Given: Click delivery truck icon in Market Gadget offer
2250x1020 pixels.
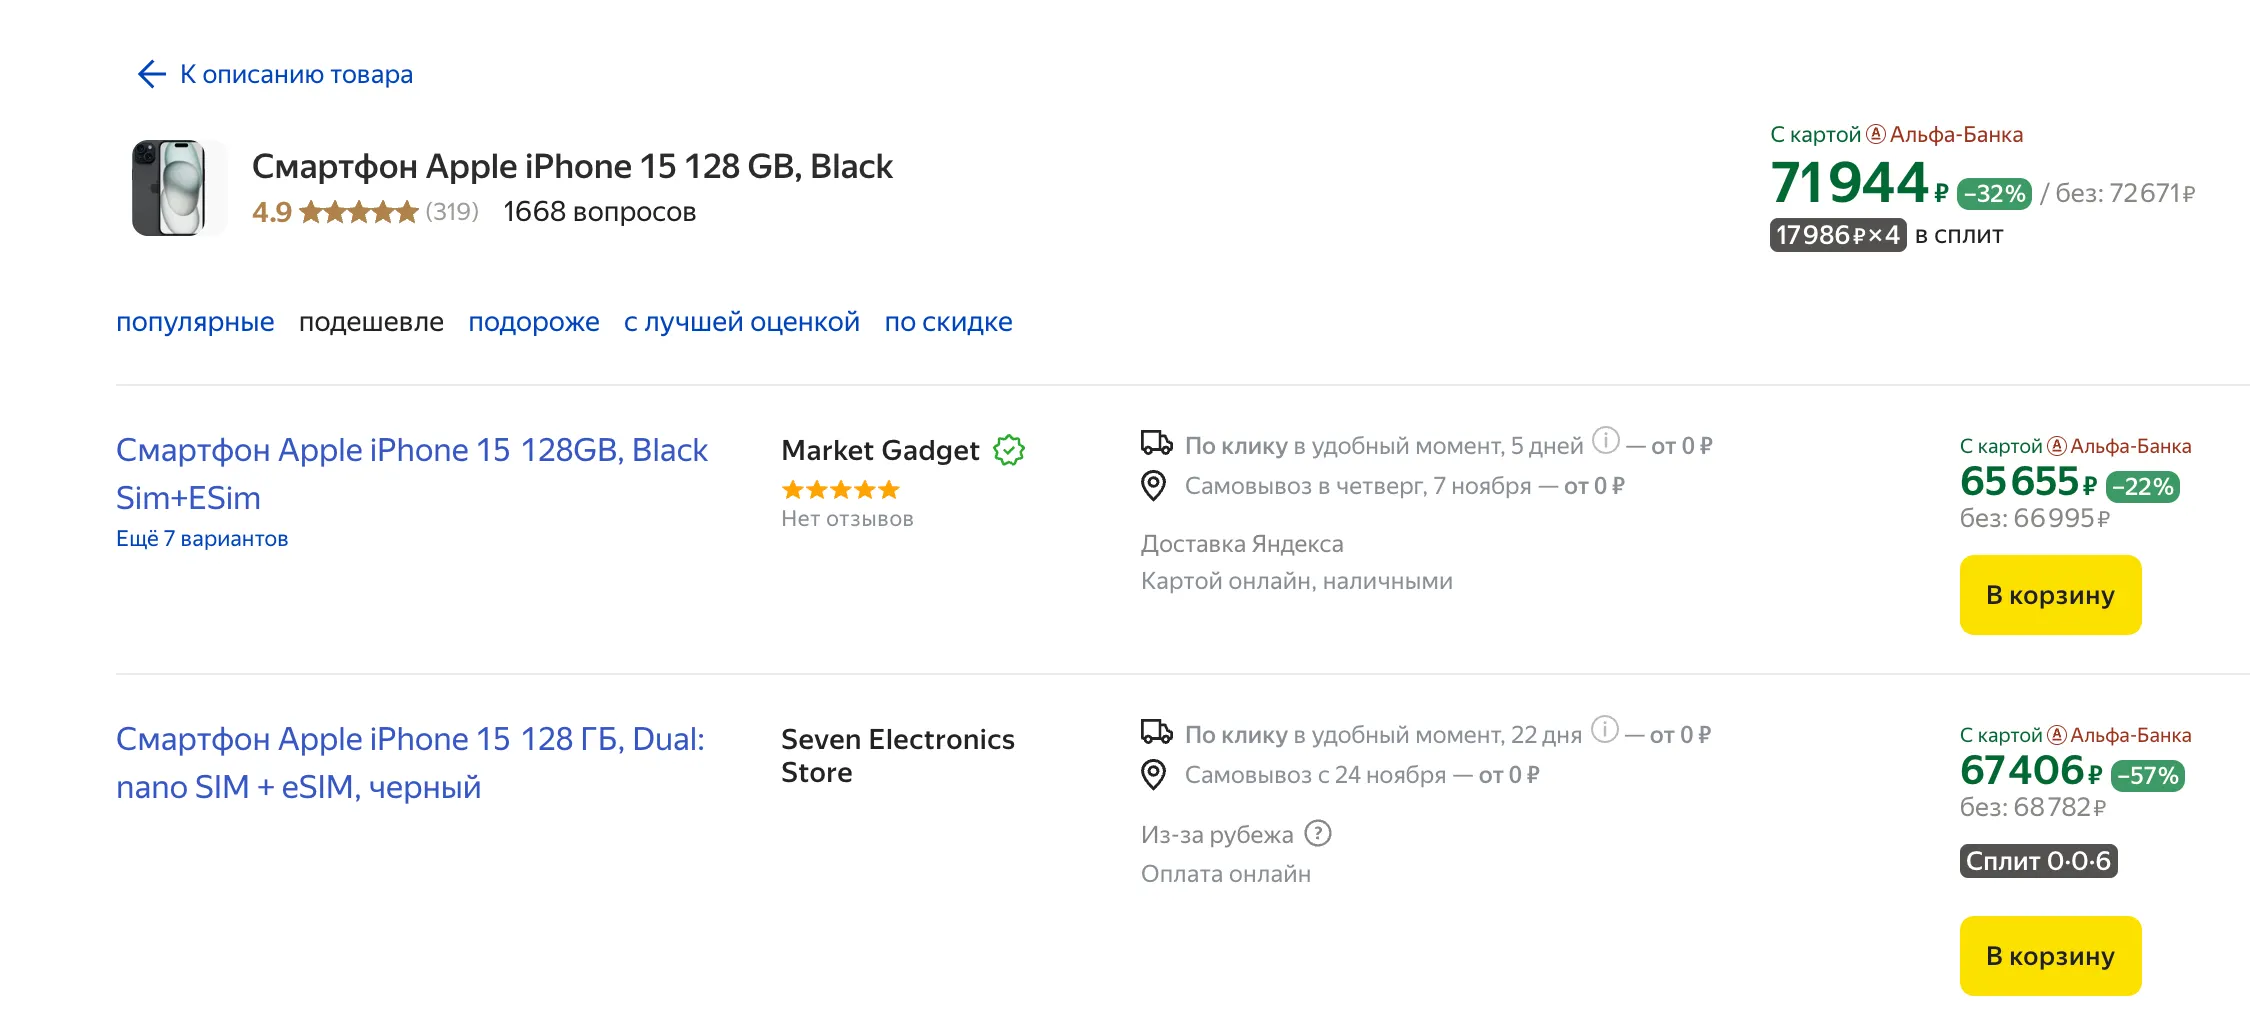Looking at the screenshot, I should (x=1156, y=443).
